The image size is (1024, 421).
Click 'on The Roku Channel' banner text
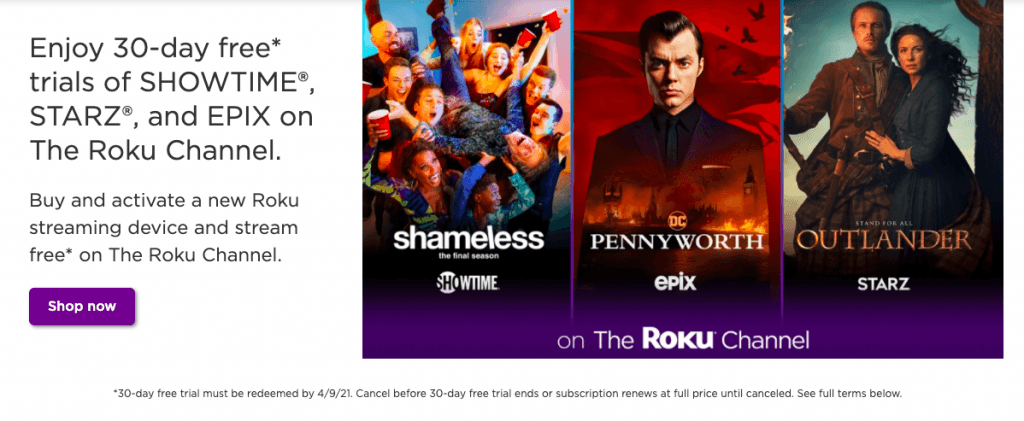click(682, 339)
